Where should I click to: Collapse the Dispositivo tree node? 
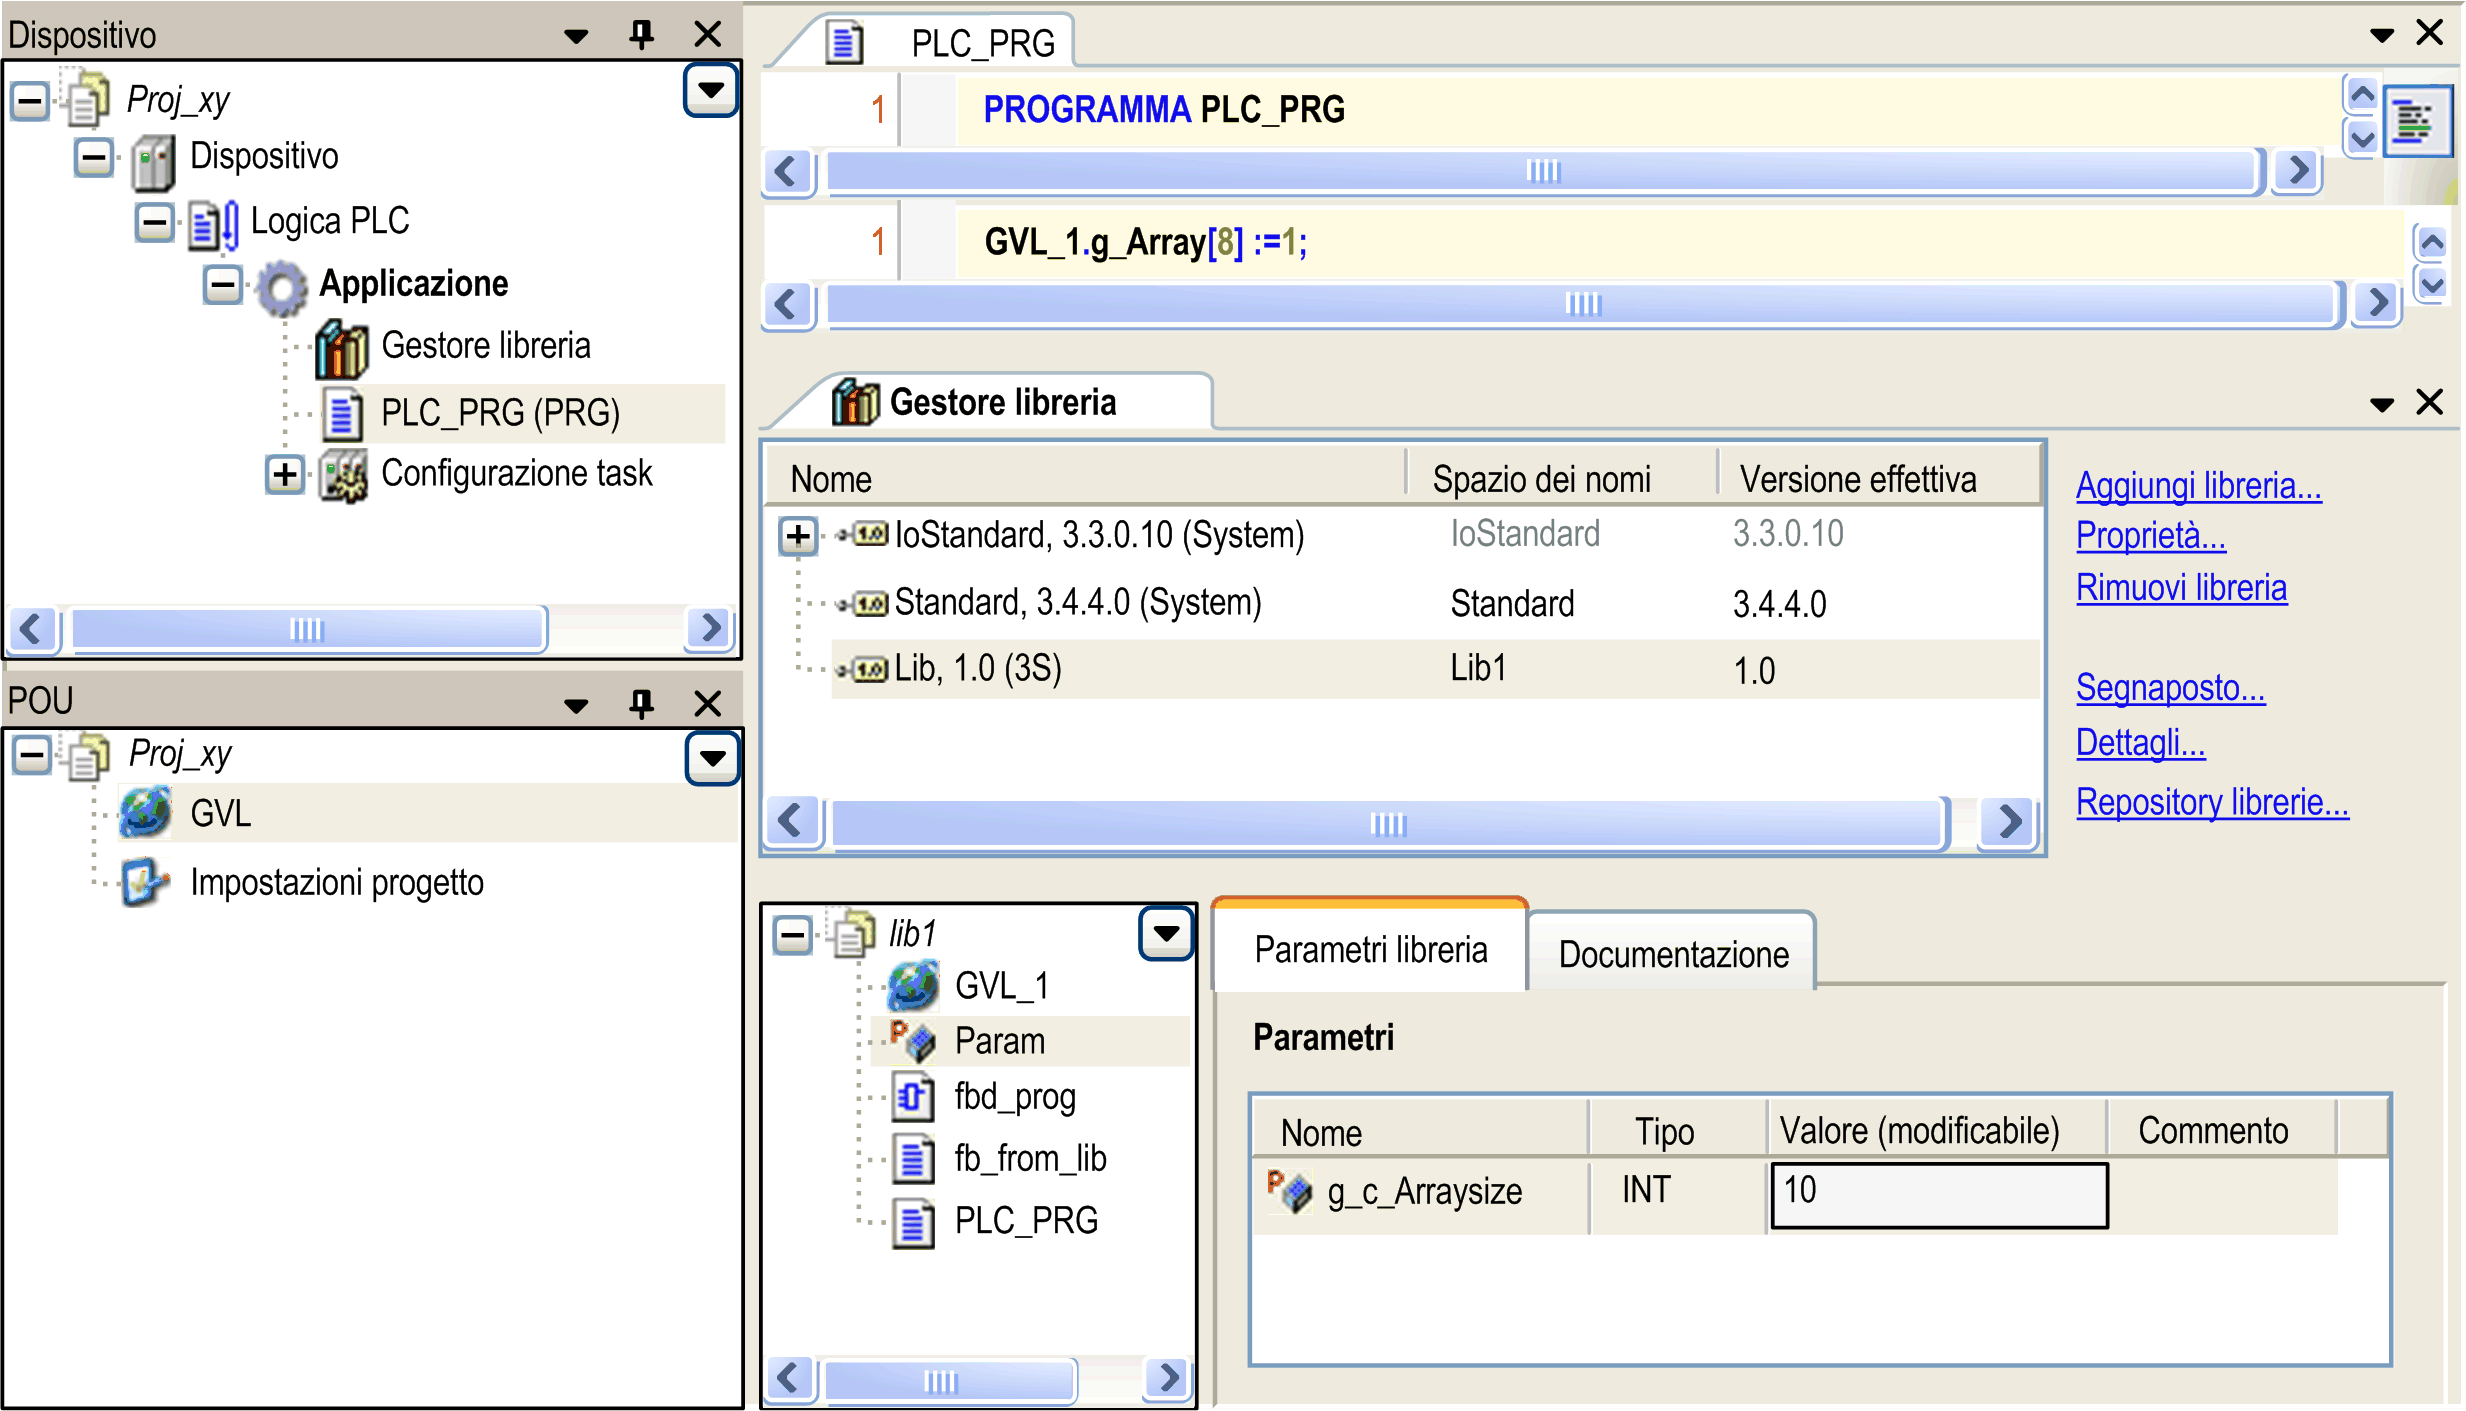click(94, 157)
